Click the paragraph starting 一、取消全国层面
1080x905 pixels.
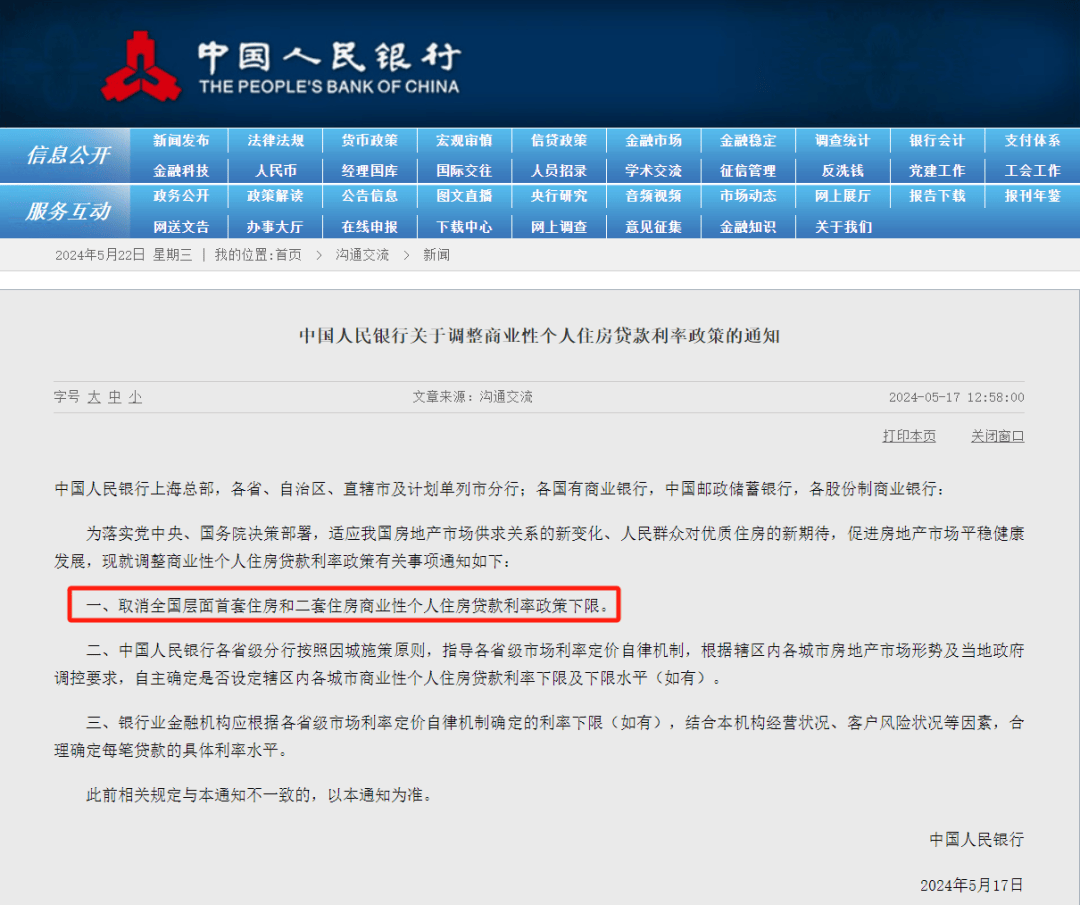point(348,605)
